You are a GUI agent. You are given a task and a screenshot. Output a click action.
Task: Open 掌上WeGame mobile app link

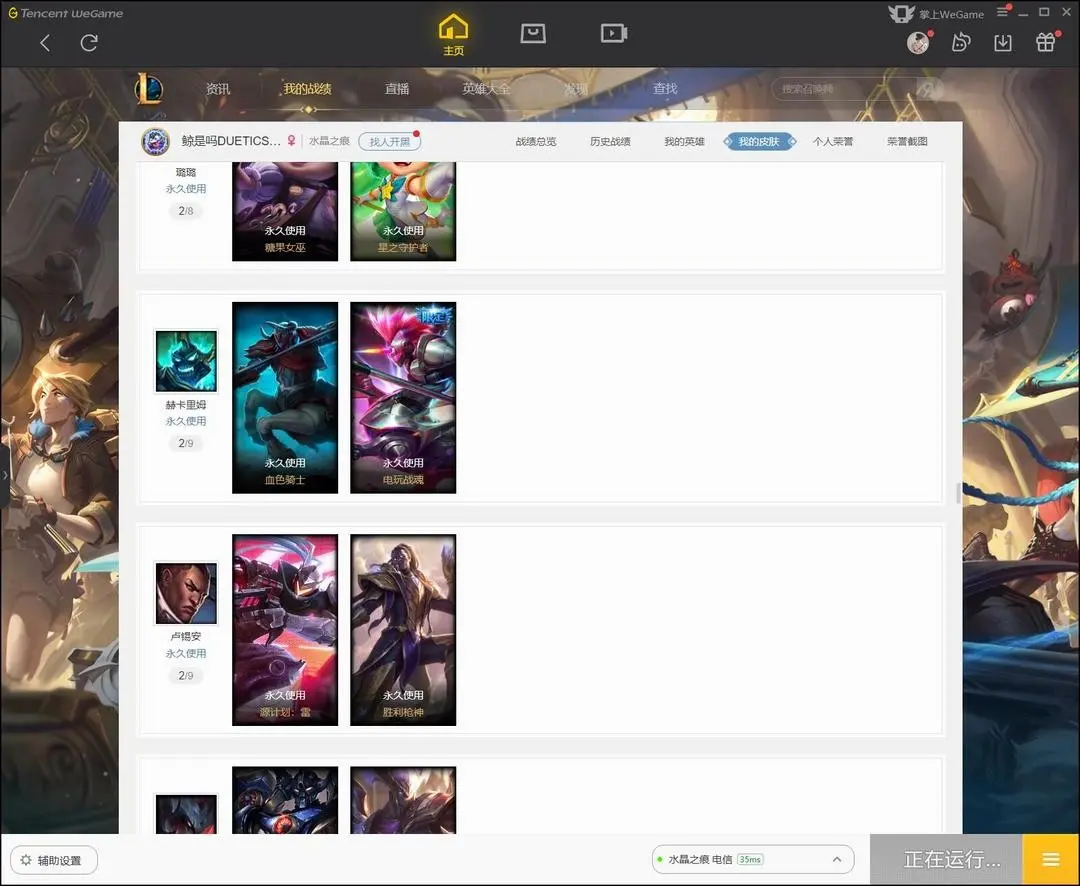click(936, 14)
